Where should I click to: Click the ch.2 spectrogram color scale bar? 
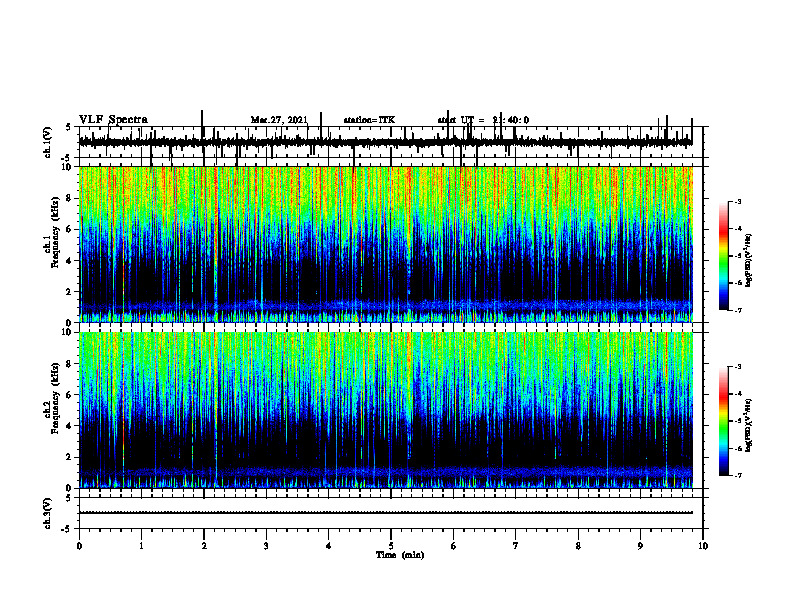(724, 421)
